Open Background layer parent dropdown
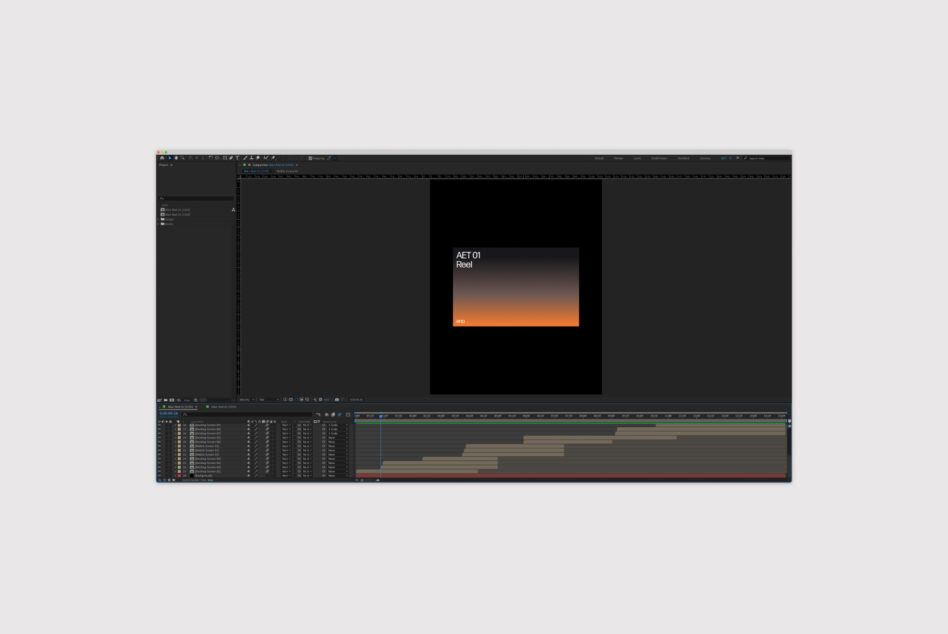The height and width of the screenshot is (634, 948). click(335, 476)
